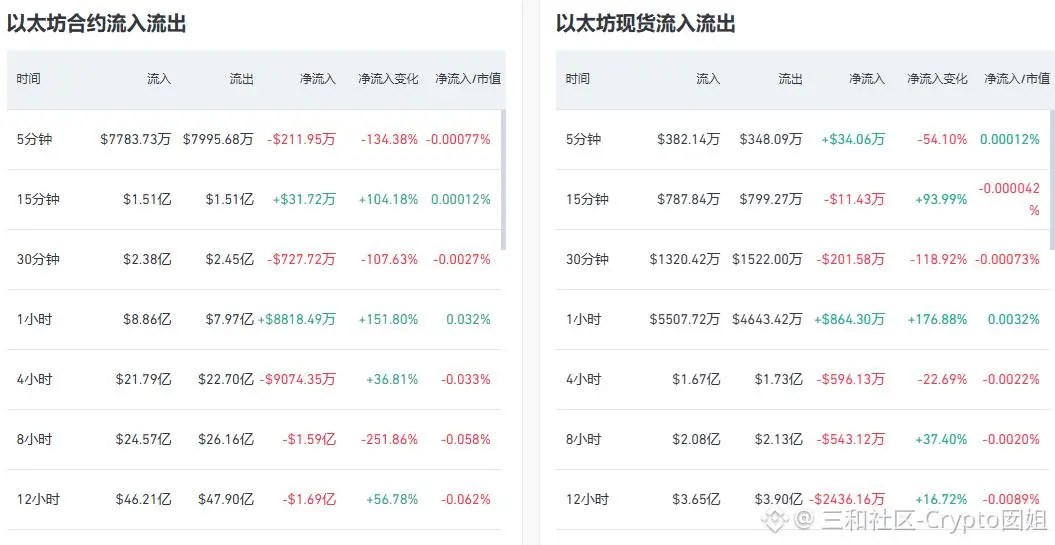Click the $7.97亿 outflow value
This screenshot has height=545, width=1055.
229,319
